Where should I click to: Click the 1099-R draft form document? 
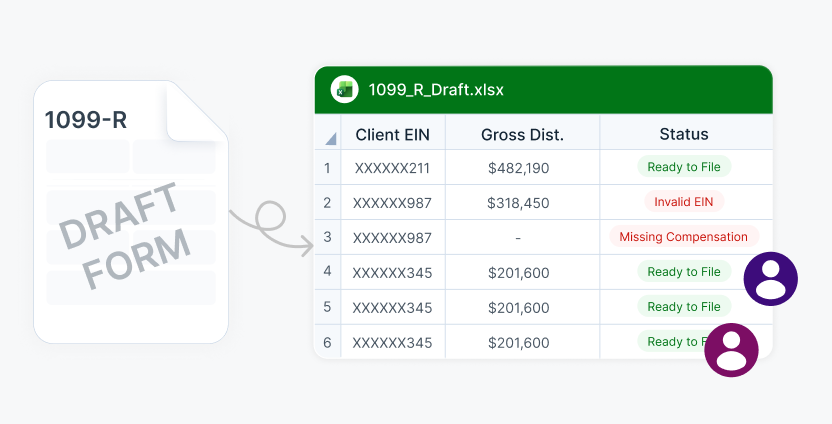(131, 212)
